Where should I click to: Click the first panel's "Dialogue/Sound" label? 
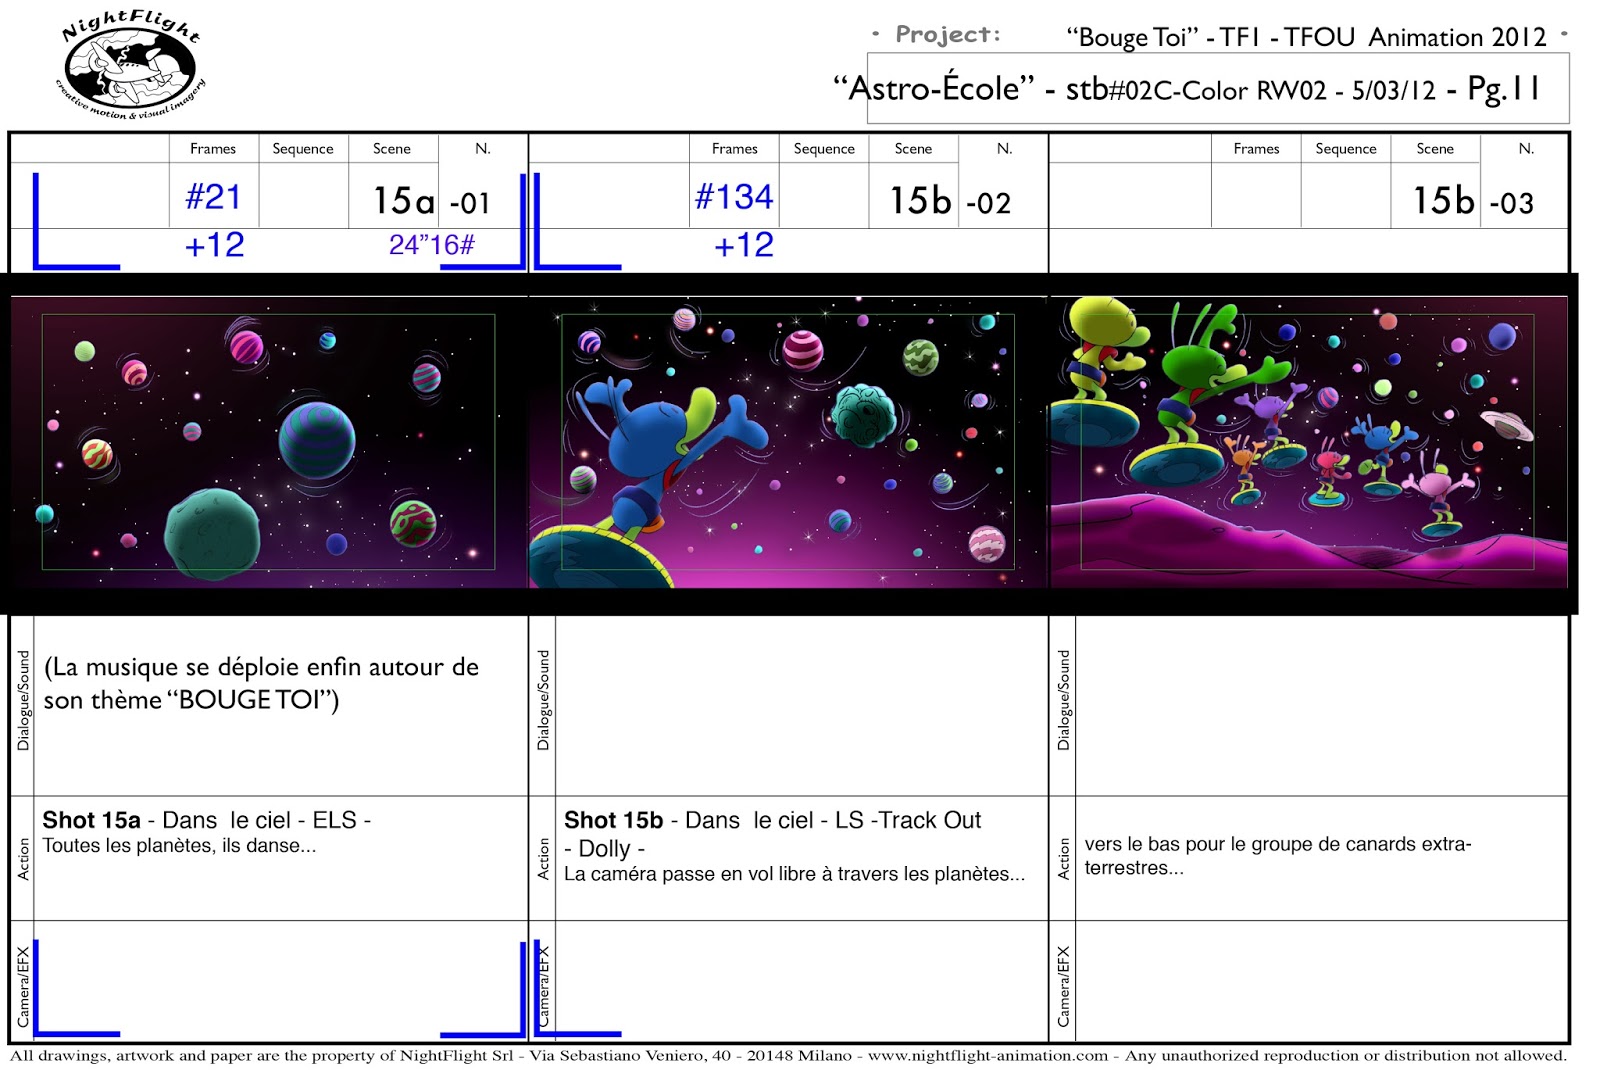23,700
